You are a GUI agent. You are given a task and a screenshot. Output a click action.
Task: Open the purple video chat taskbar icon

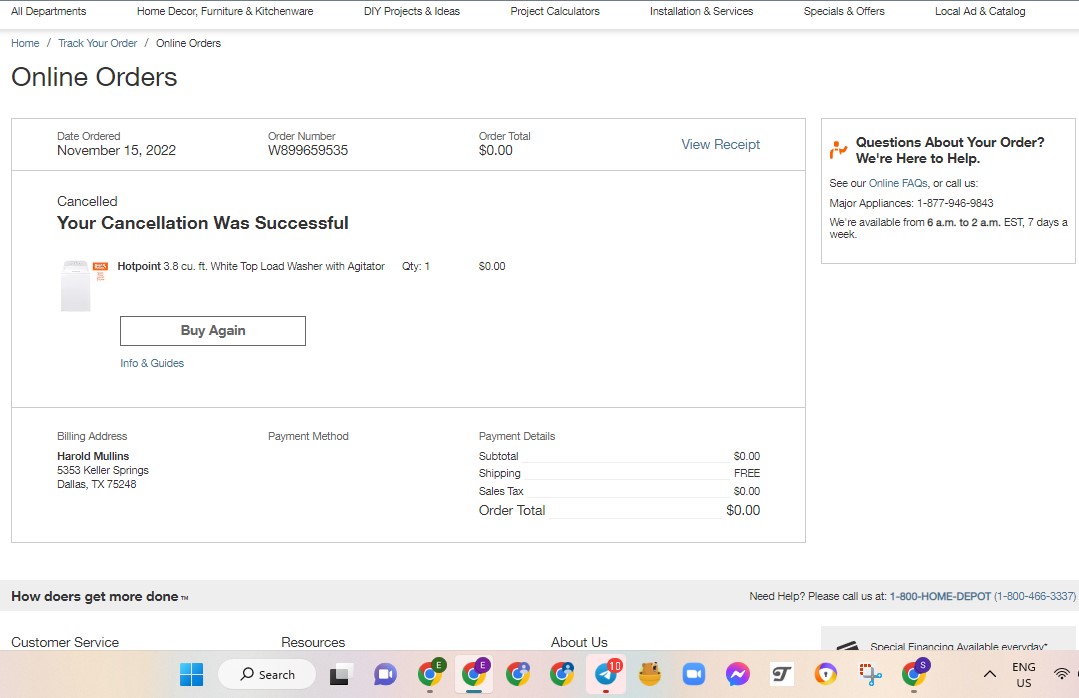pyautogui.click(x=385, y=675)
